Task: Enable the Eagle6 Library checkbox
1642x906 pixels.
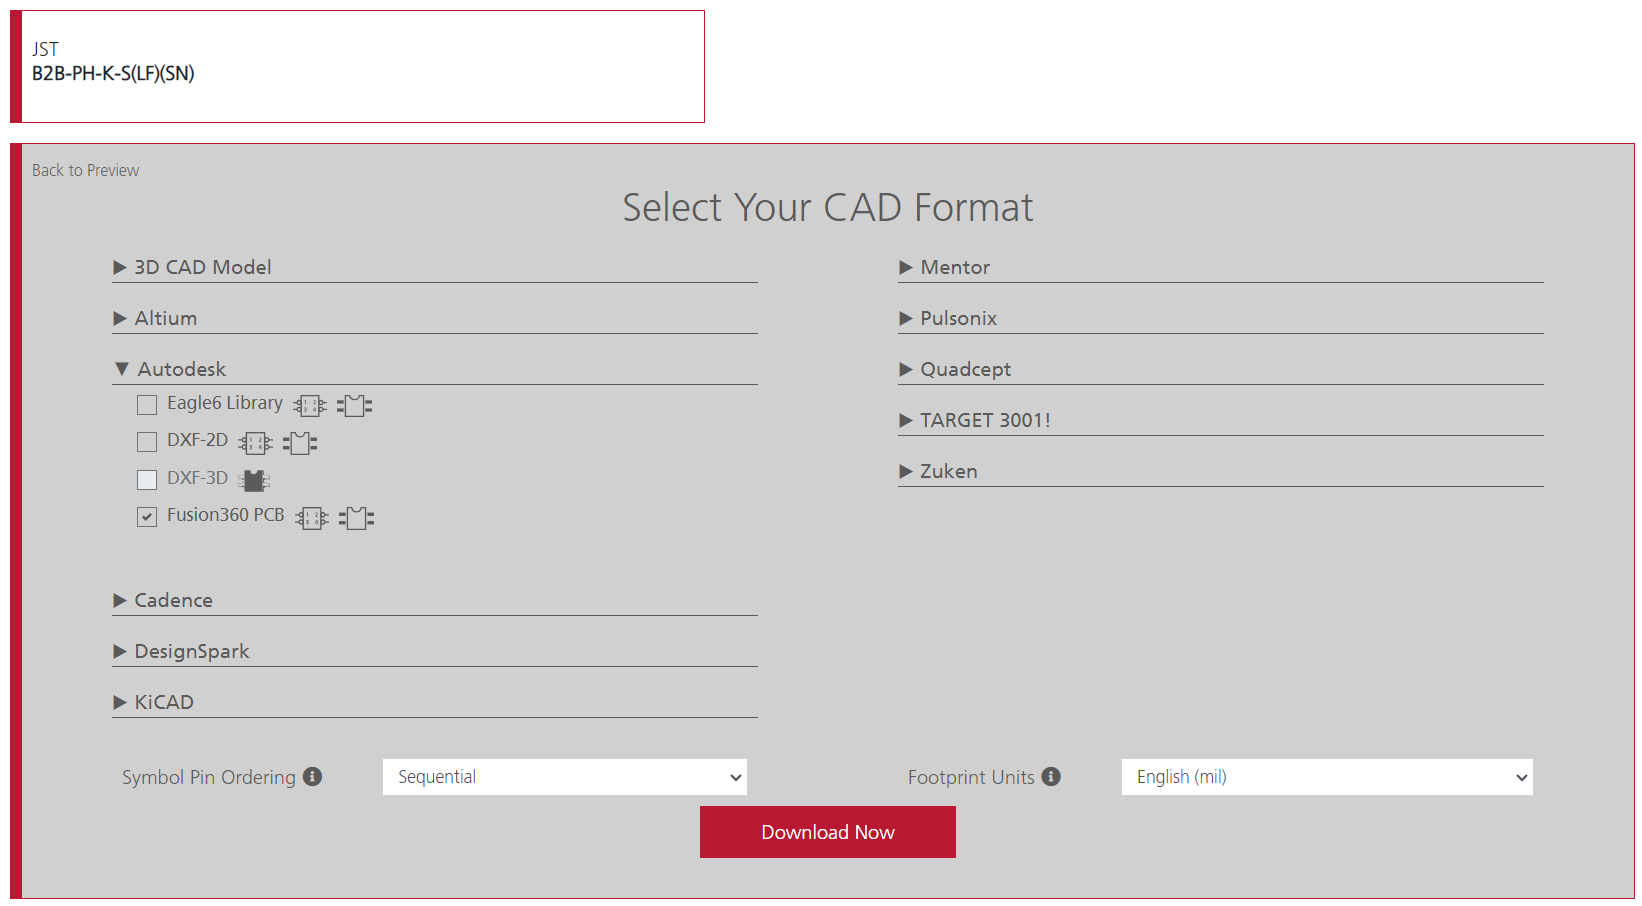Action: point(147,405)
